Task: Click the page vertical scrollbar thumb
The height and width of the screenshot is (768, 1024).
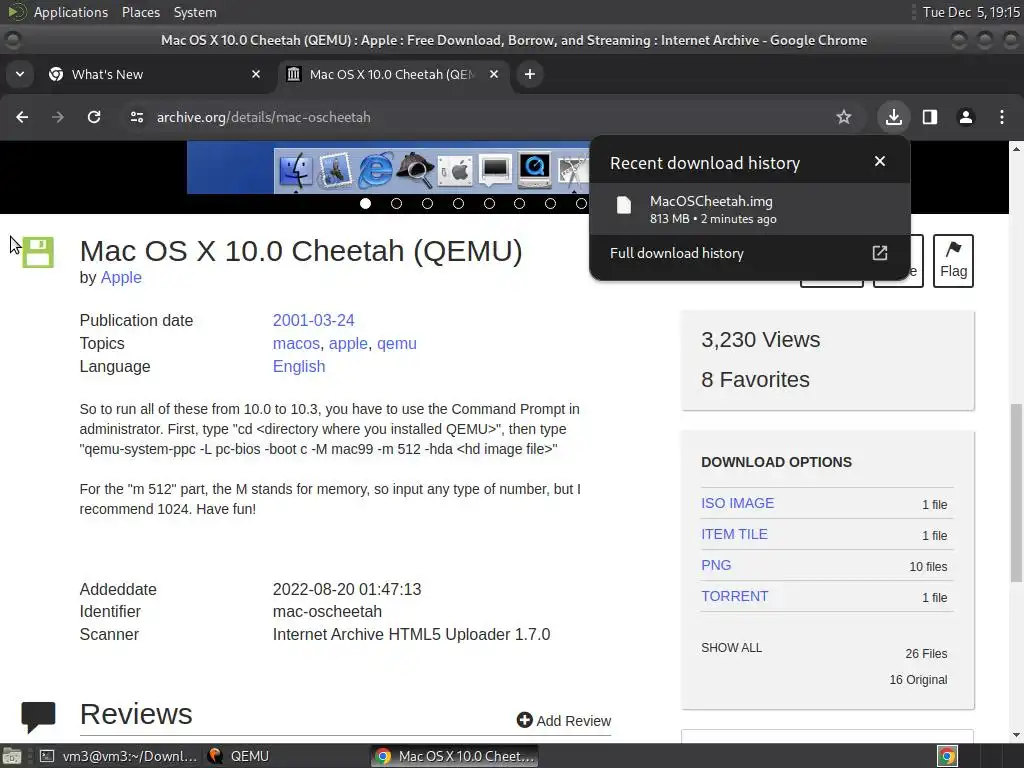Action: pos(1016,492)
